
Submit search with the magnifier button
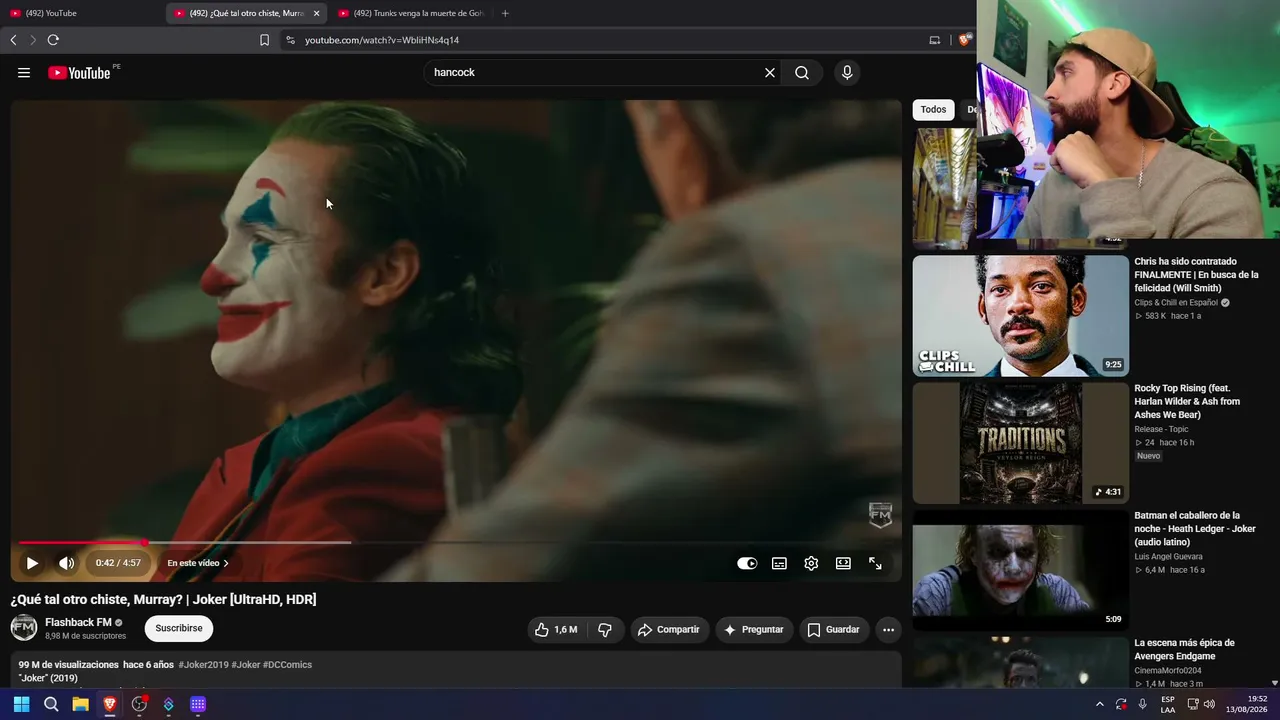(x=802, y=73)
